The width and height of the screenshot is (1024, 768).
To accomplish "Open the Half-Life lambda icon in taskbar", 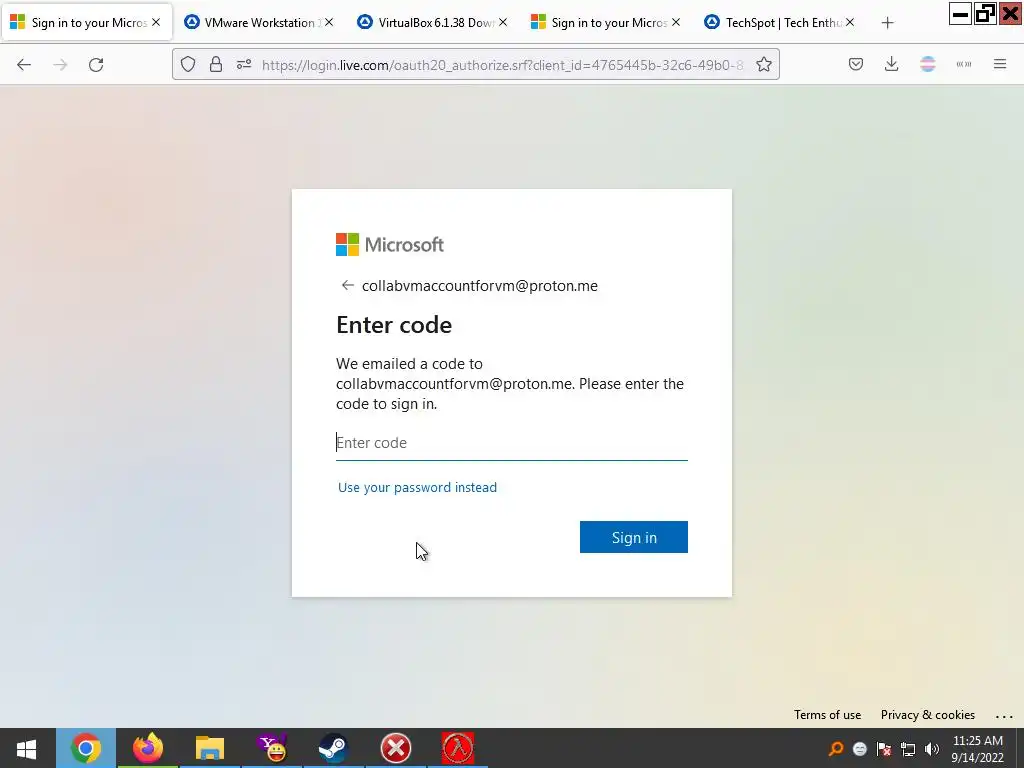I will tap(458, 748).
